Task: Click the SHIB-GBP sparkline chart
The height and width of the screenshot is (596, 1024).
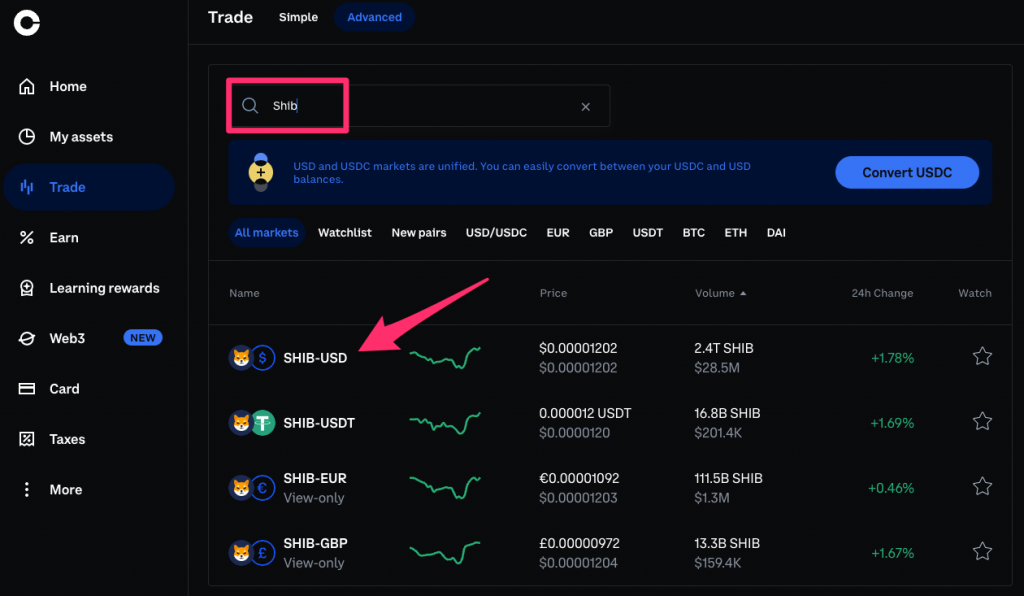Action: pyautogui.click(x=445, y=553)
